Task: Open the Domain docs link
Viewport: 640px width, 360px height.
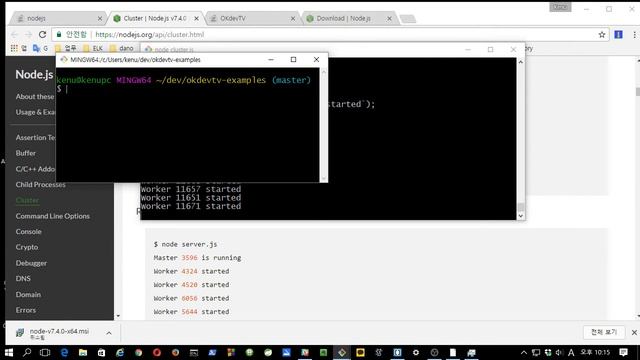Action: click(x=28, y=294)
